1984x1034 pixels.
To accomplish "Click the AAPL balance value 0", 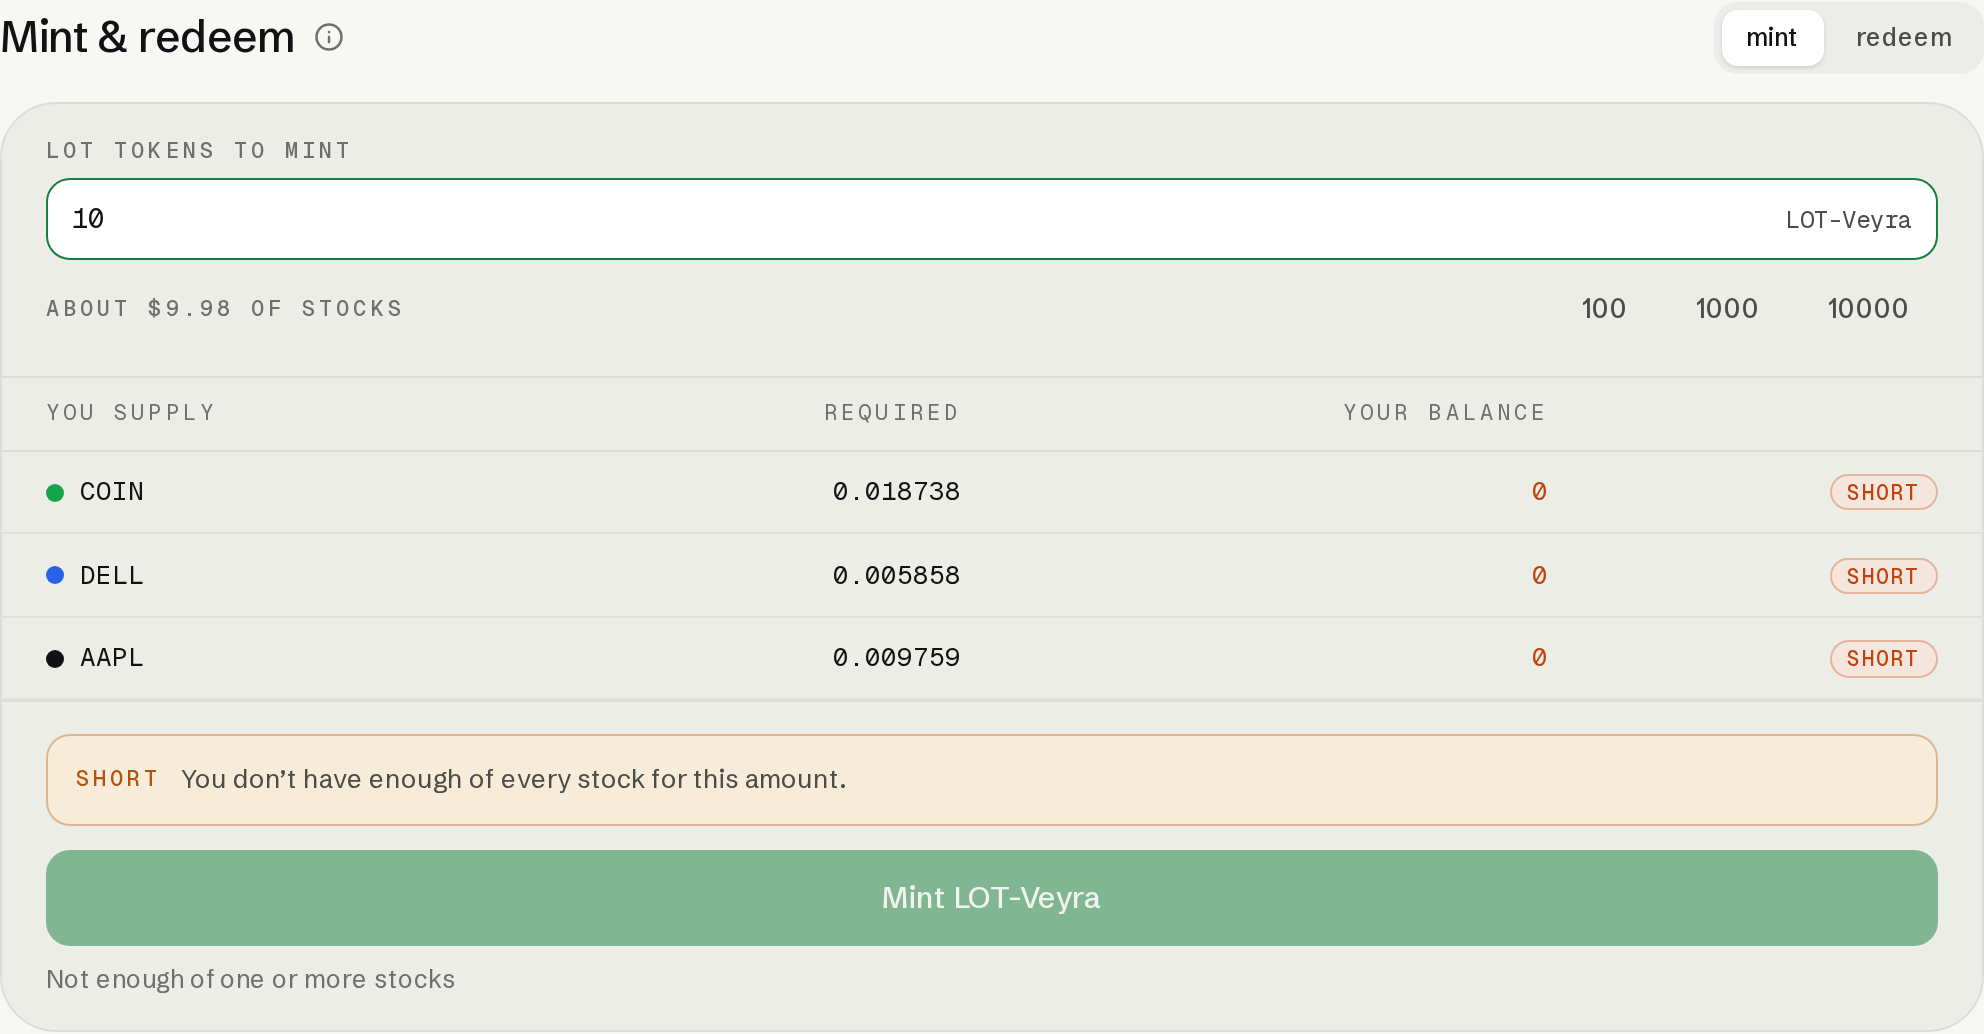I will pos(1539,658).
